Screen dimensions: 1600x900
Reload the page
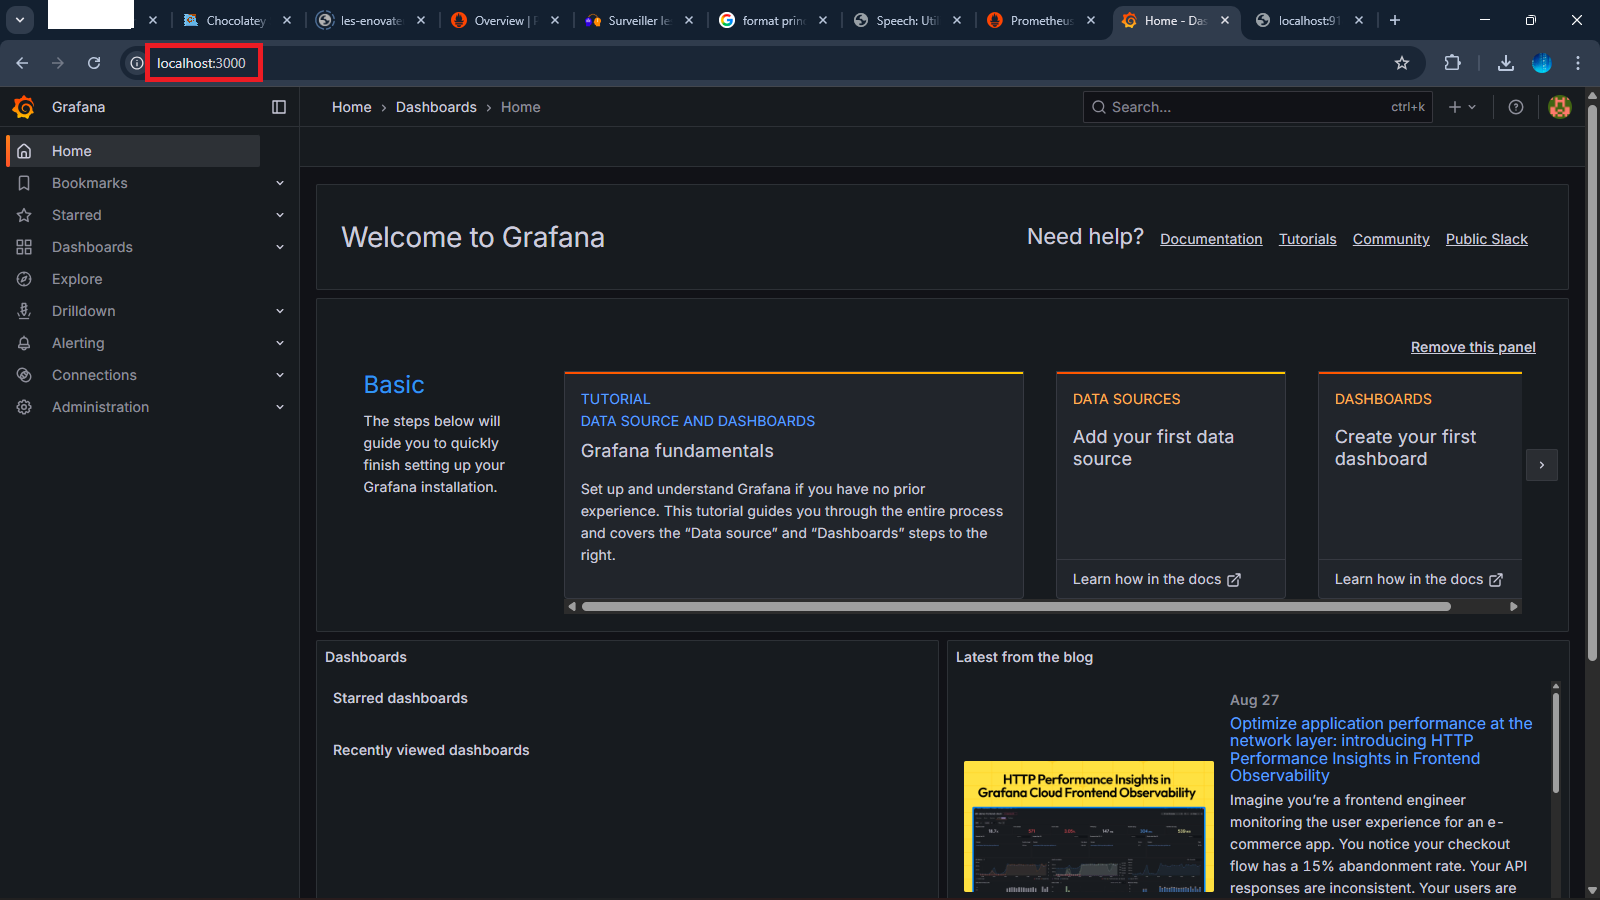pos(94,63)
